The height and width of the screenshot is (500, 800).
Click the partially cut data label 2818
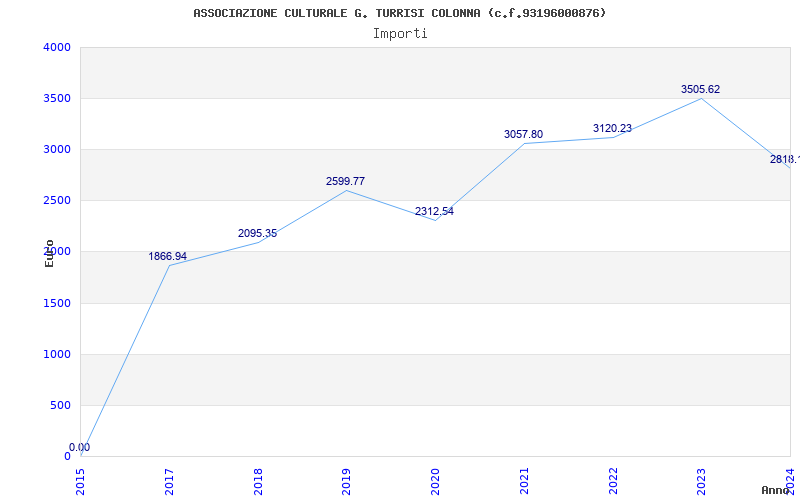tap(785, 159)
